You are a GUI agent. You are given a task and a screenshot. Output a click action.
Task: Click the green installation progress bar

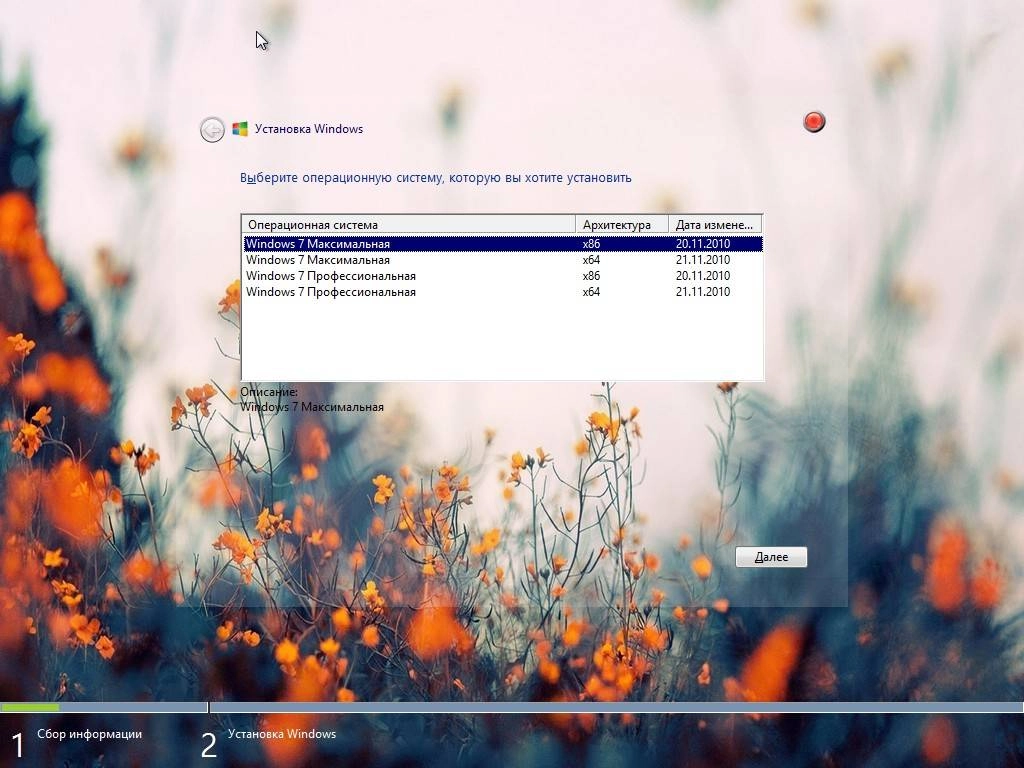(x=30, y=707)
